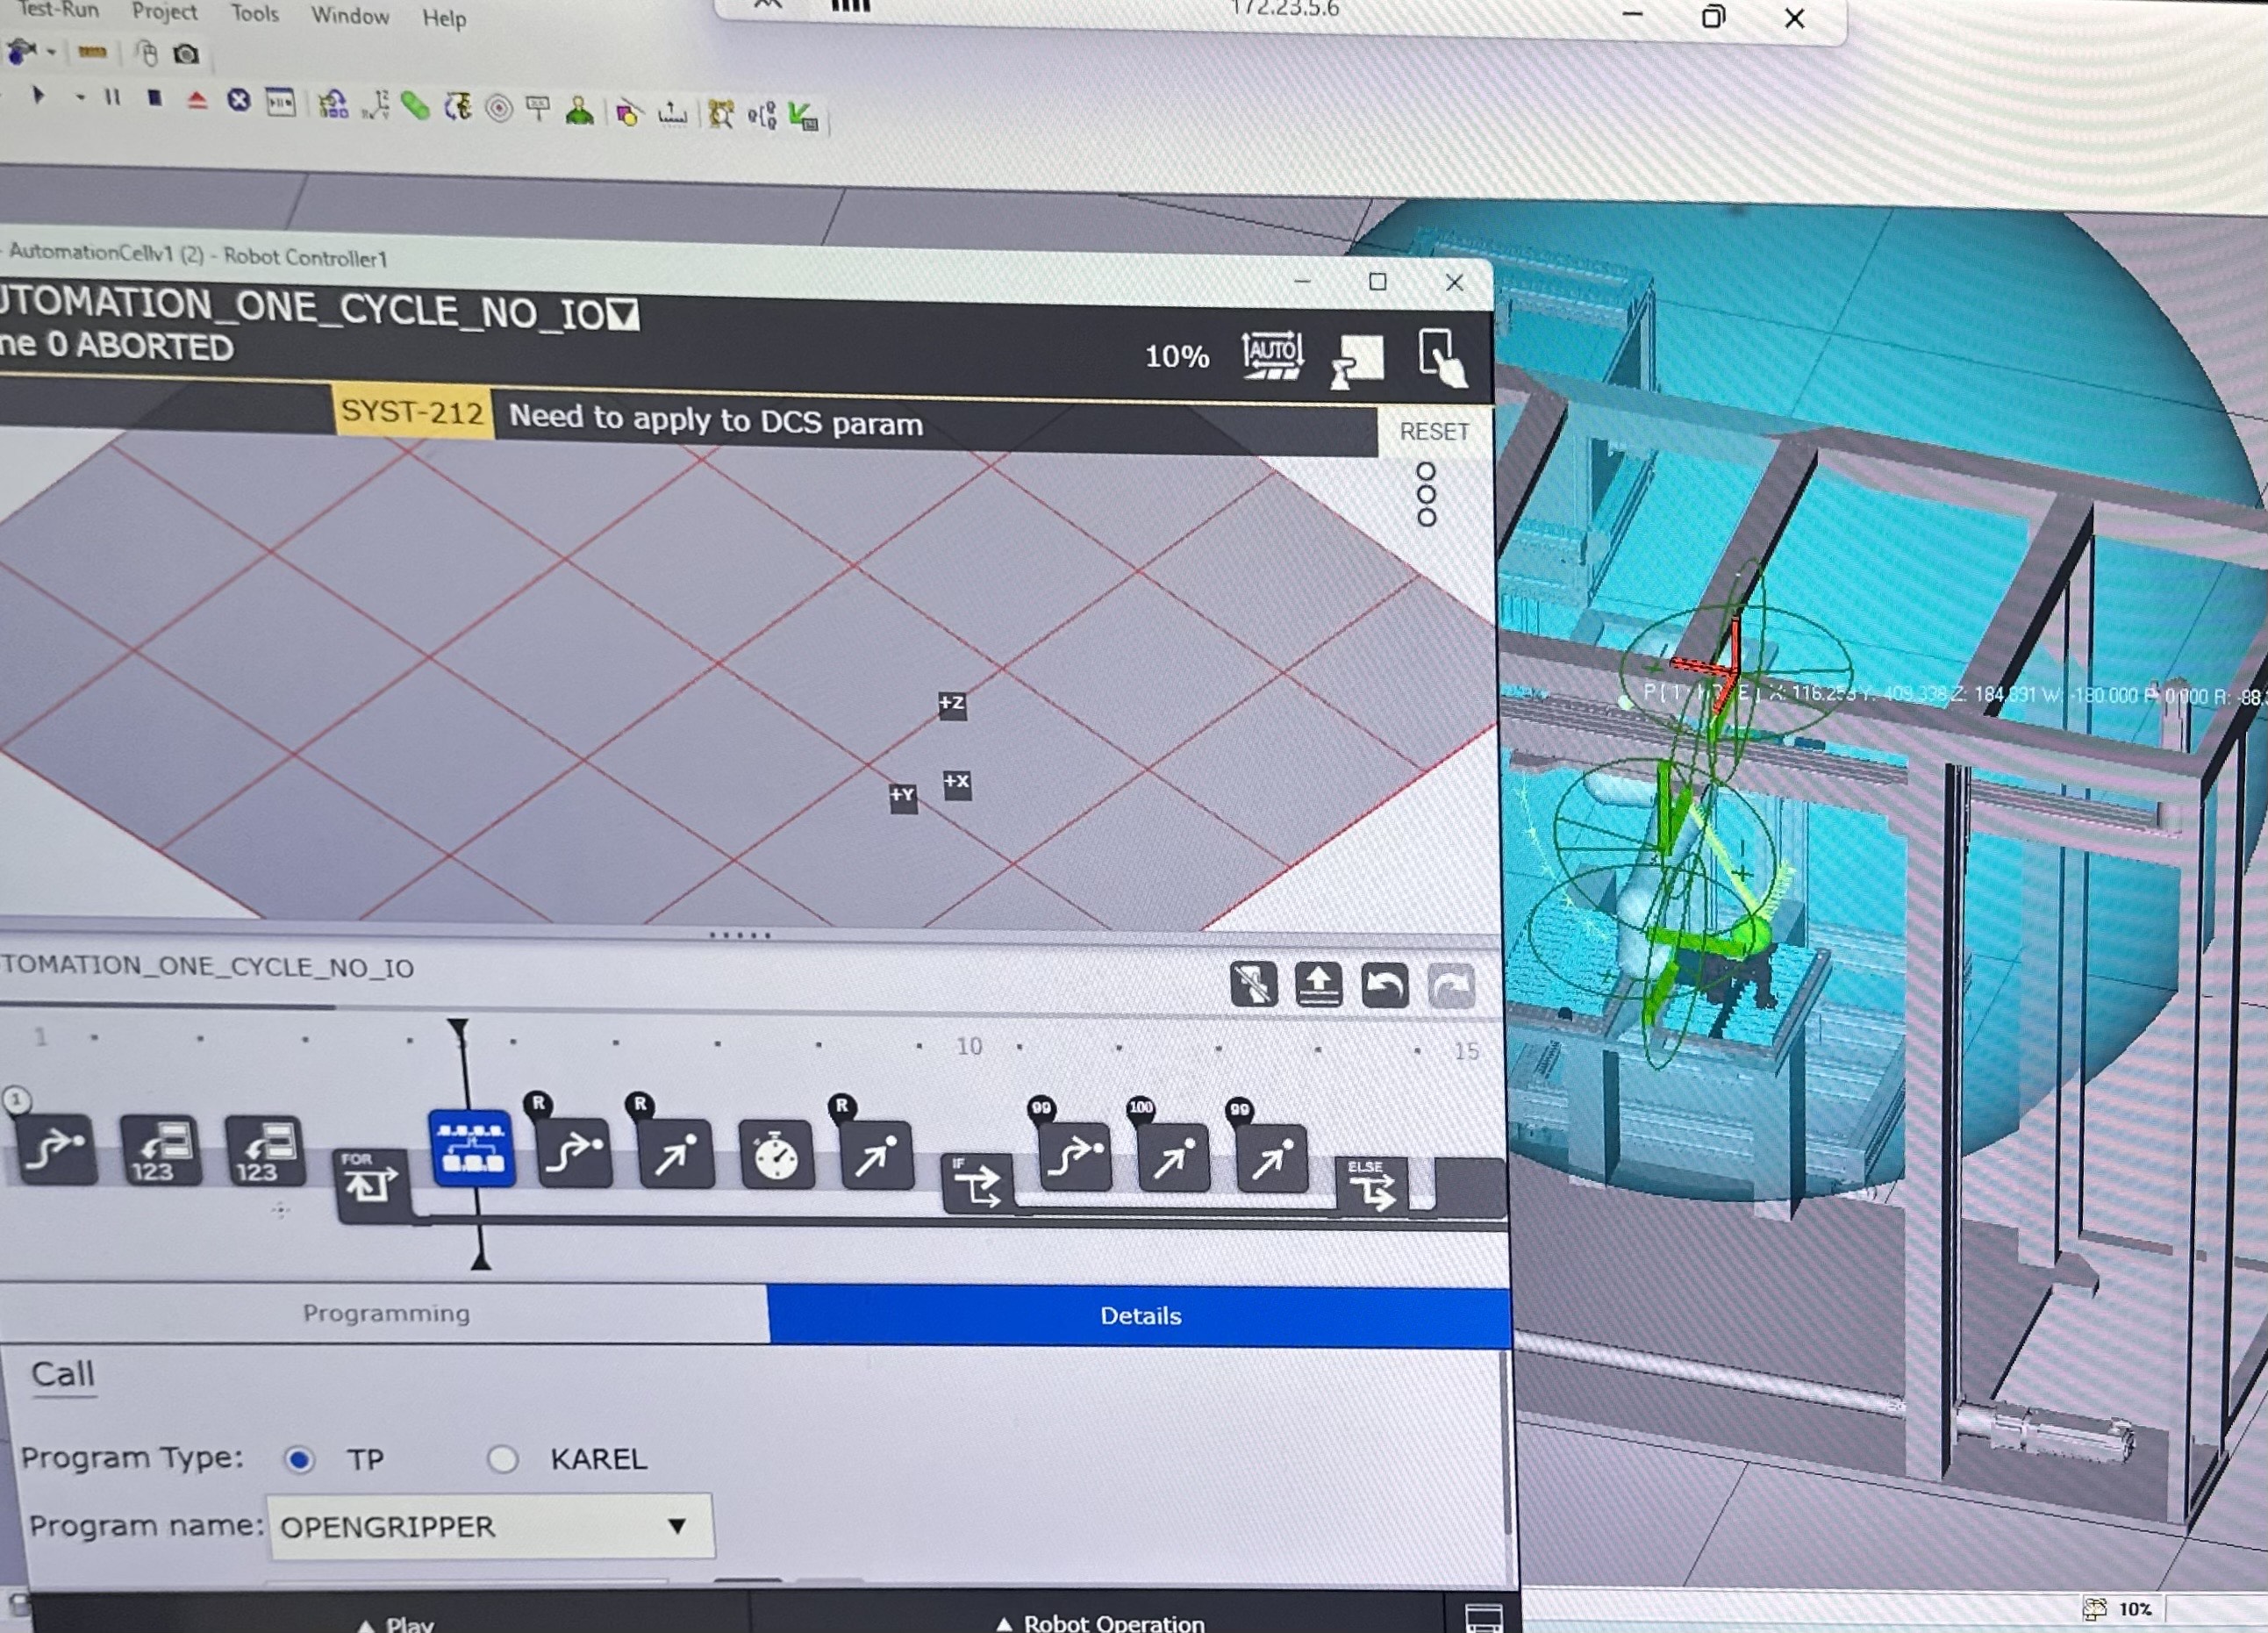Click the timeline playhead marker at step 5
2268x1633 pixels.
click(x=459, y=1030)
